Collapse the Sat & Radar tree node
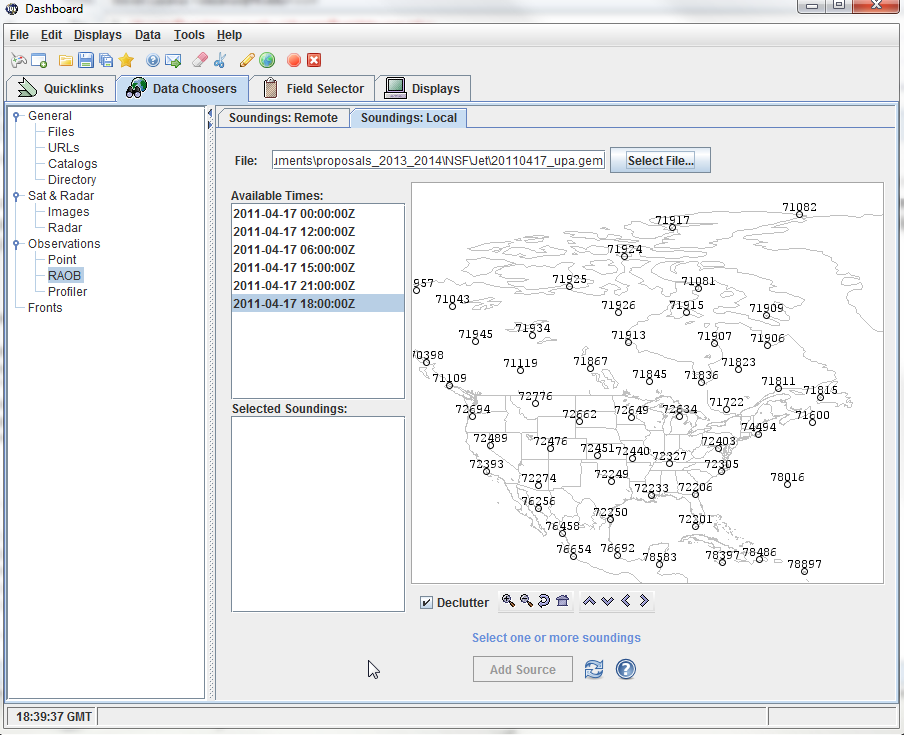 tap(17, 196)
